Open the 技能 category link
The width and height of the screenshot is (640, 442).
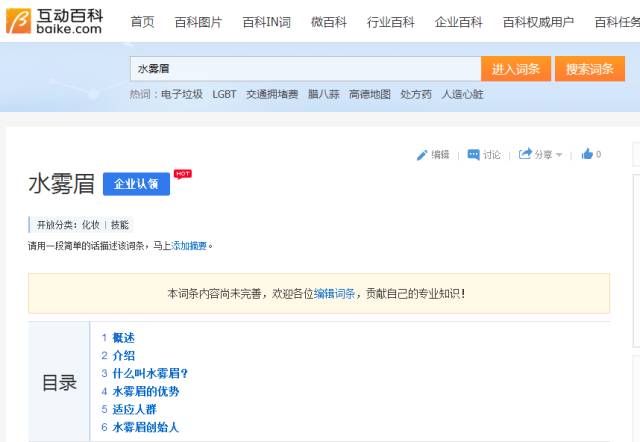[120, 225]
